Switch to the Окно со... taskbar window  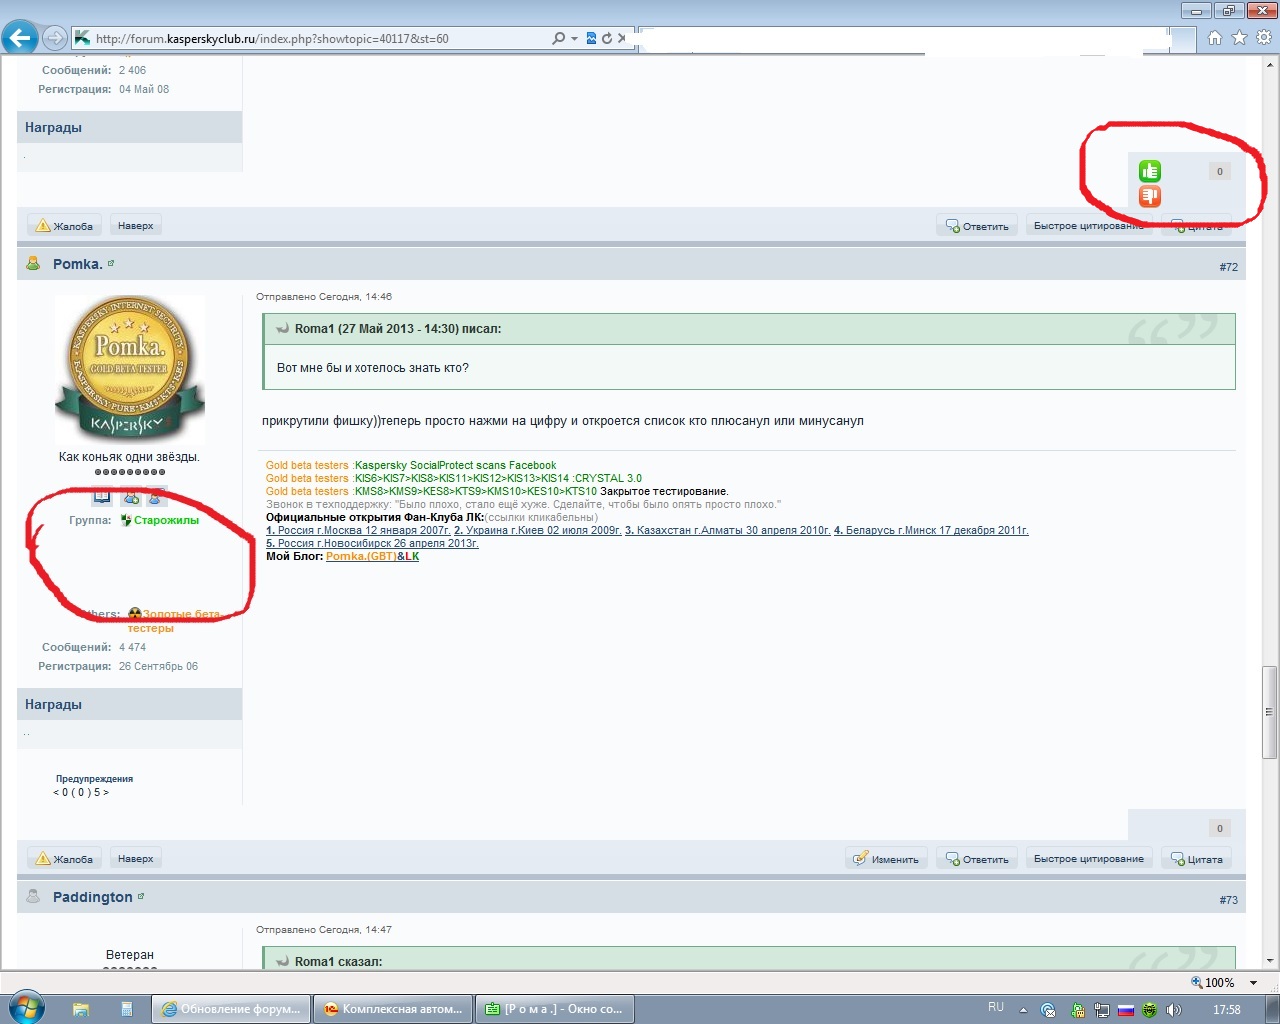point(554,1009)
